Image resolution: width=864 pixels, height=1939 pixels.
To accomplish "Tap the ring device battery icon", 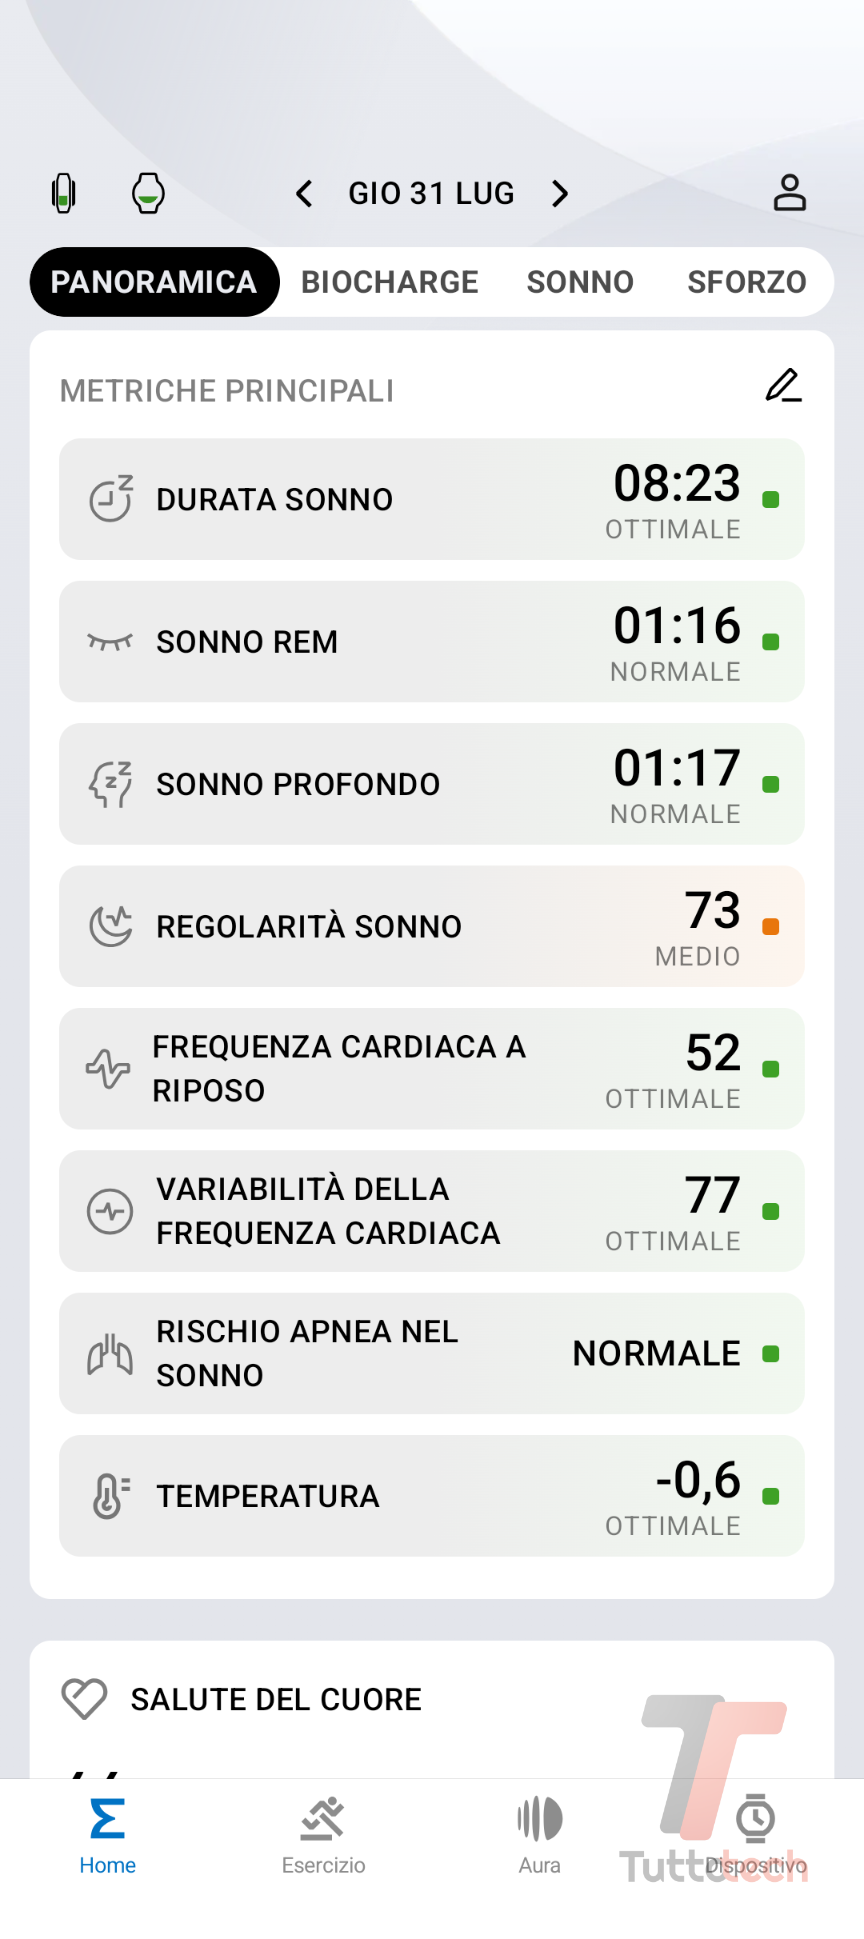I will click(148, 193).
